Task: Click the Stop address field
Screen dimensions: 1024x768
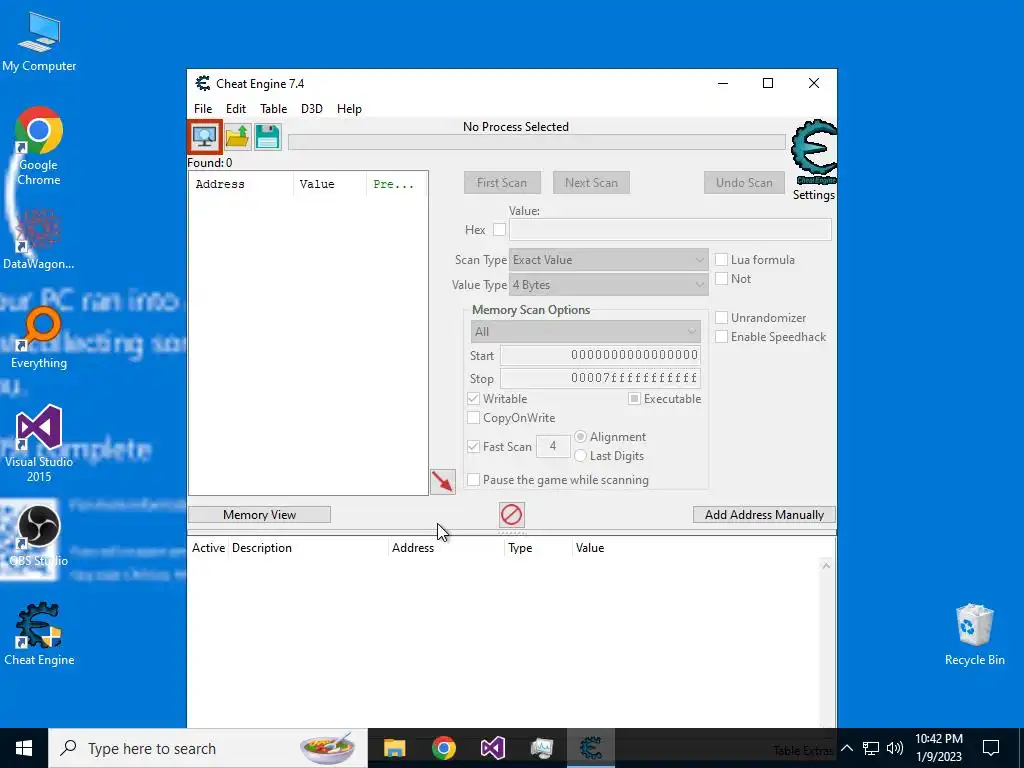Action: pos(600,378)
